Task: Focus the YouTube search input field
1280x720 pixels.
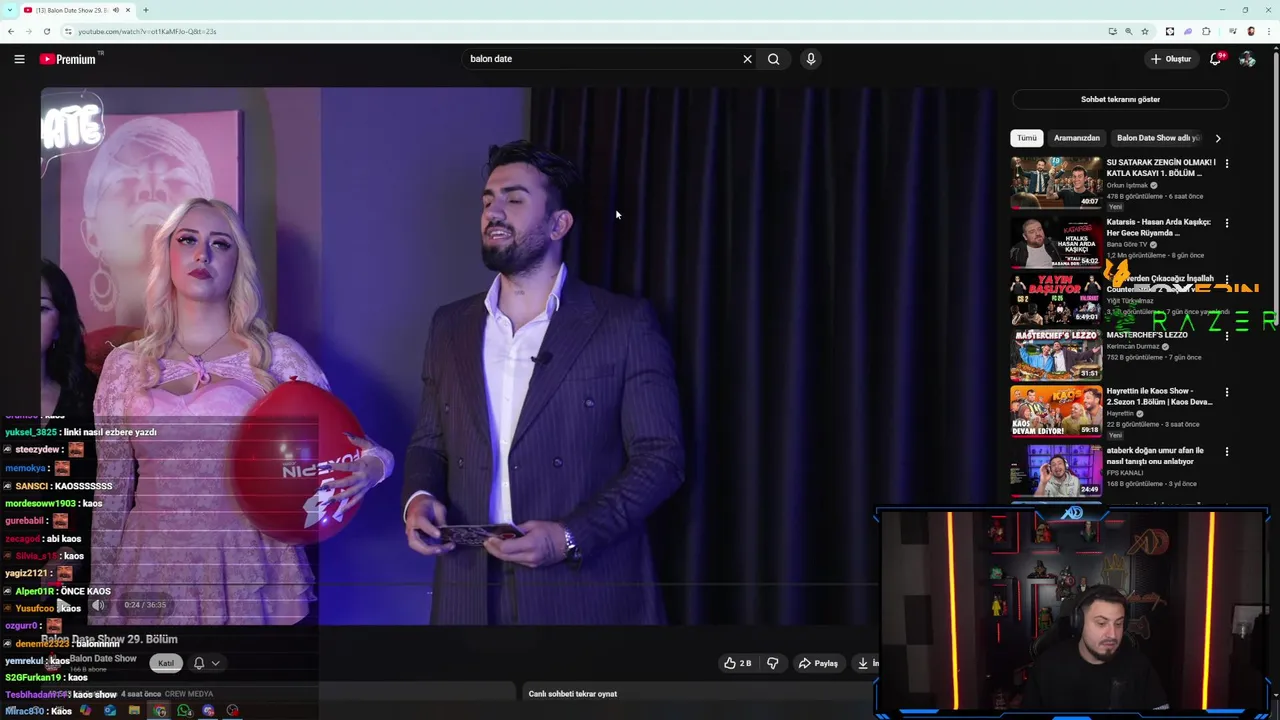Action: (600, 59)
